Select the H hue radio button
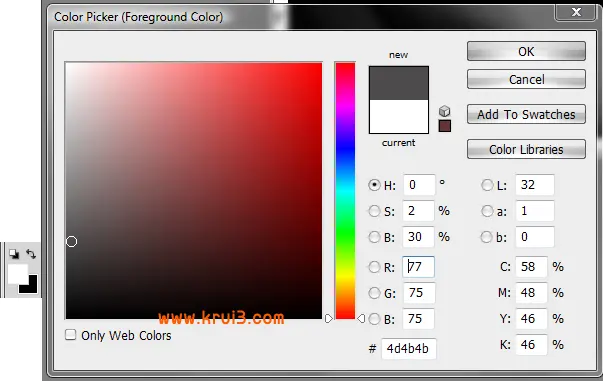Screen dimensions: 603x381 click(x=374, y=185)
